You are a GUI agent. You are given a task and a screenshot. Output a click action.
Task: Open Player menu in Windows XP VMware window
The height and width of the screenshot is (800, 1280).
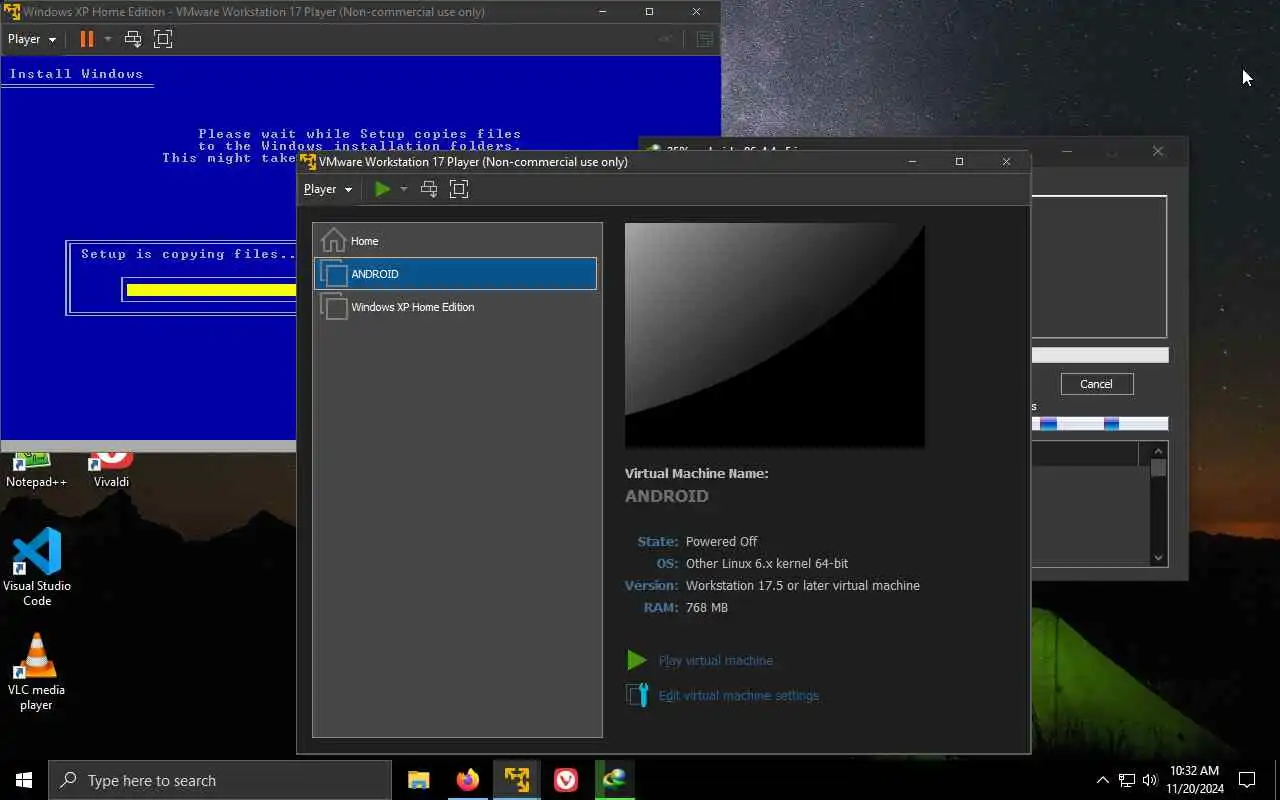32,39
